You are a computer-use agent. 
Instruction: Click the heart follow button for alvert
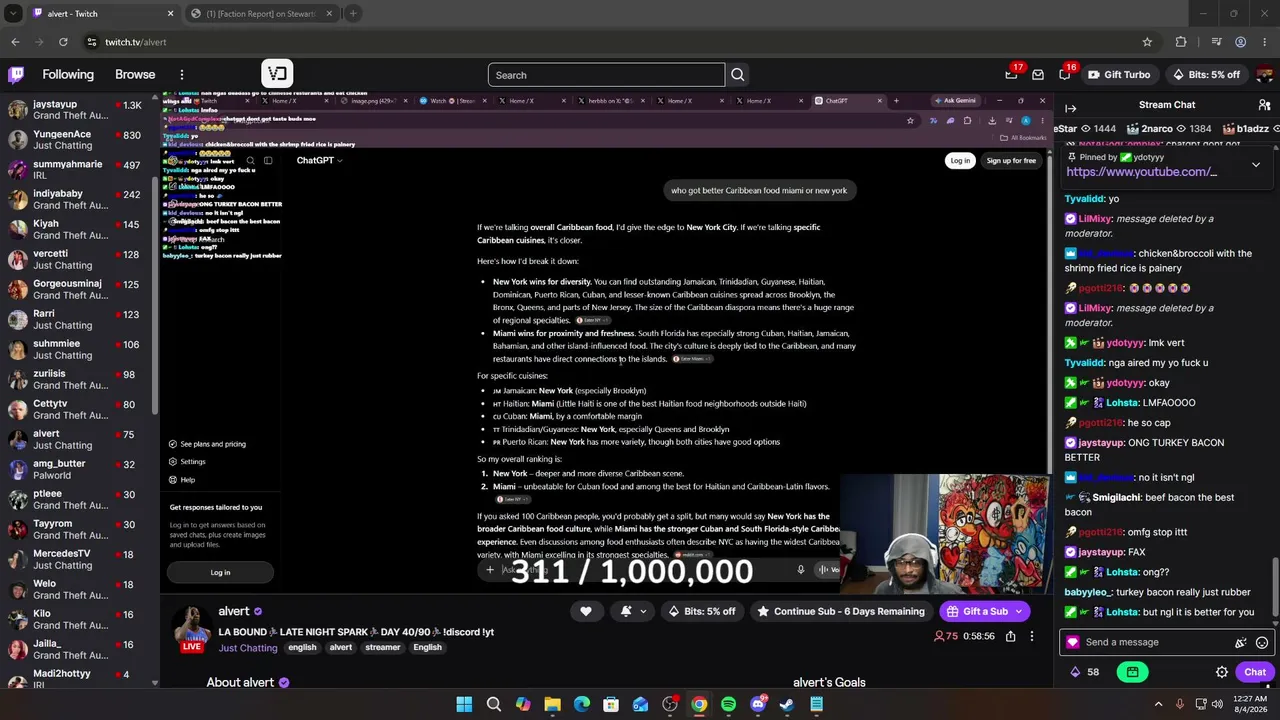click(x=586, y=611)
